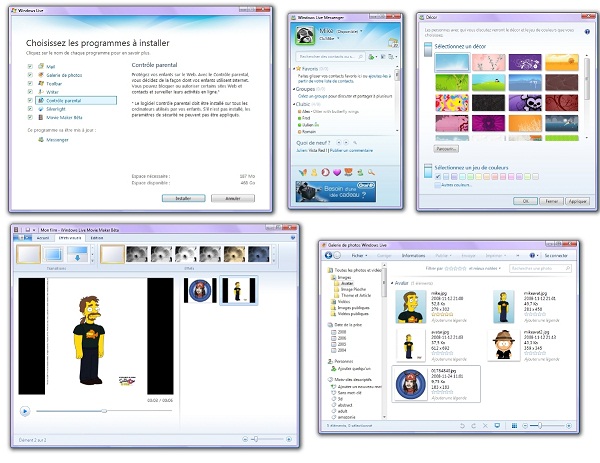This screenshot has height=463, width=600.
Task: Click the zoom out icon in Photo Gallery
Action: (x=525, y=426)
